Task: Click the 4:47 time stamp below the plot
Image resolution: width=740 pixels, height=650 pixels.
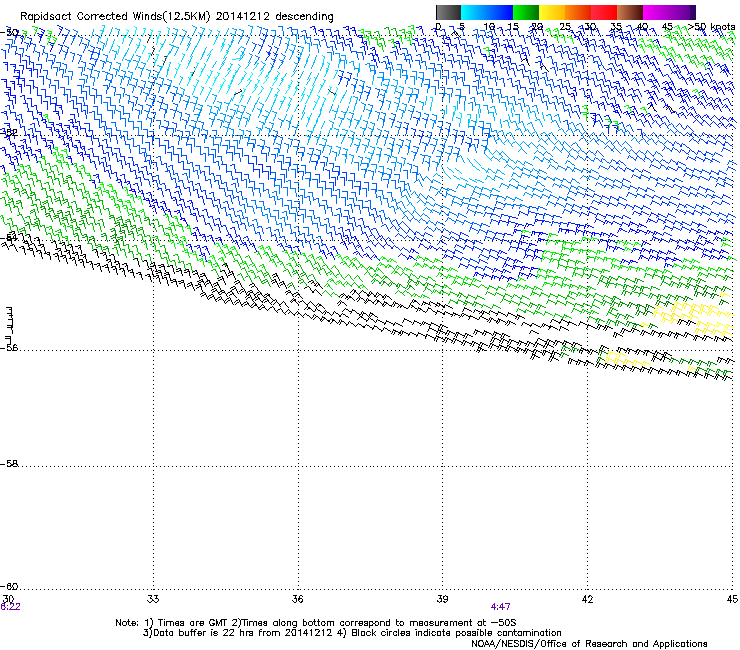Action: click(500, 607)
